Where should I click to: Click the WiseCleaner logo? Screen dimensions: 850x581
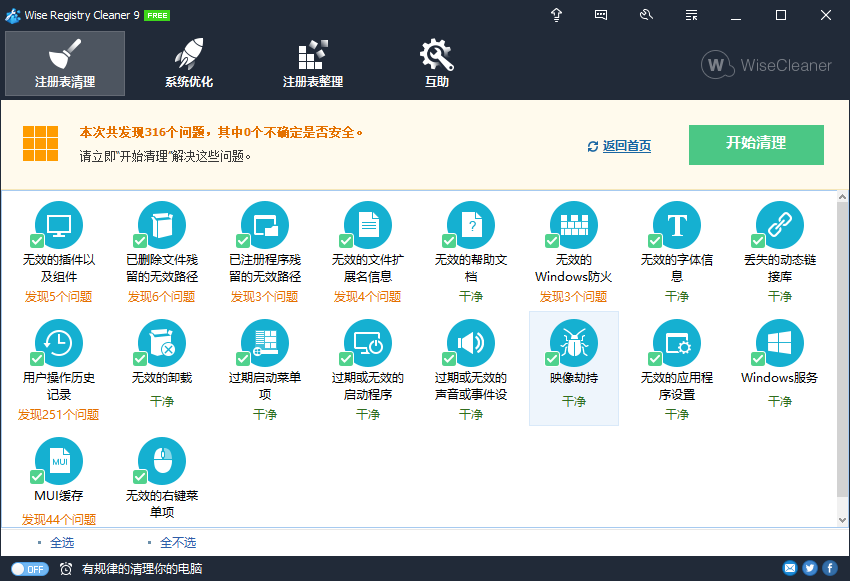(766, 65)
